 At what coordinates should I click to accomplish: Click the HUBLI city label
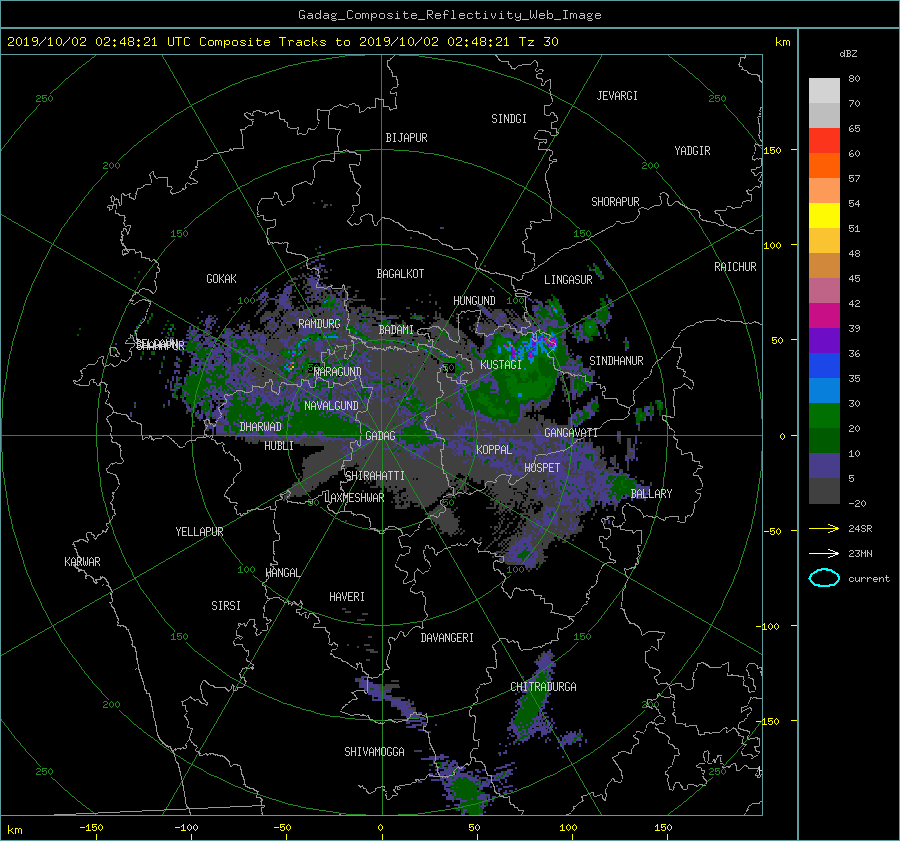pyautogui.click(x=278, y=445)
